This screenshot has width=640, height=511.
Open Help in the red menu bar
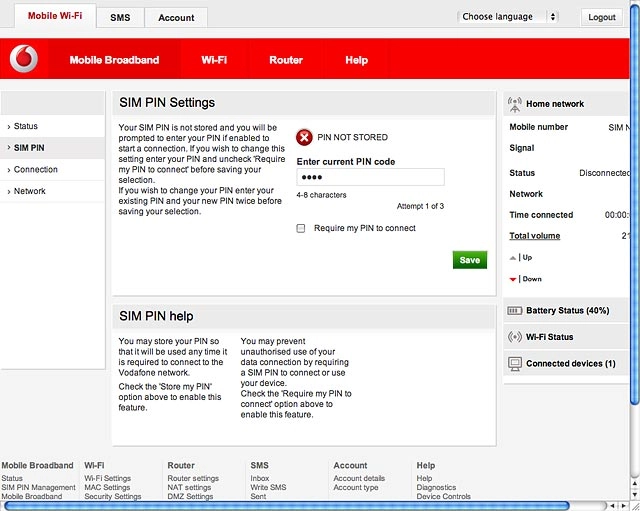[357, 60]
